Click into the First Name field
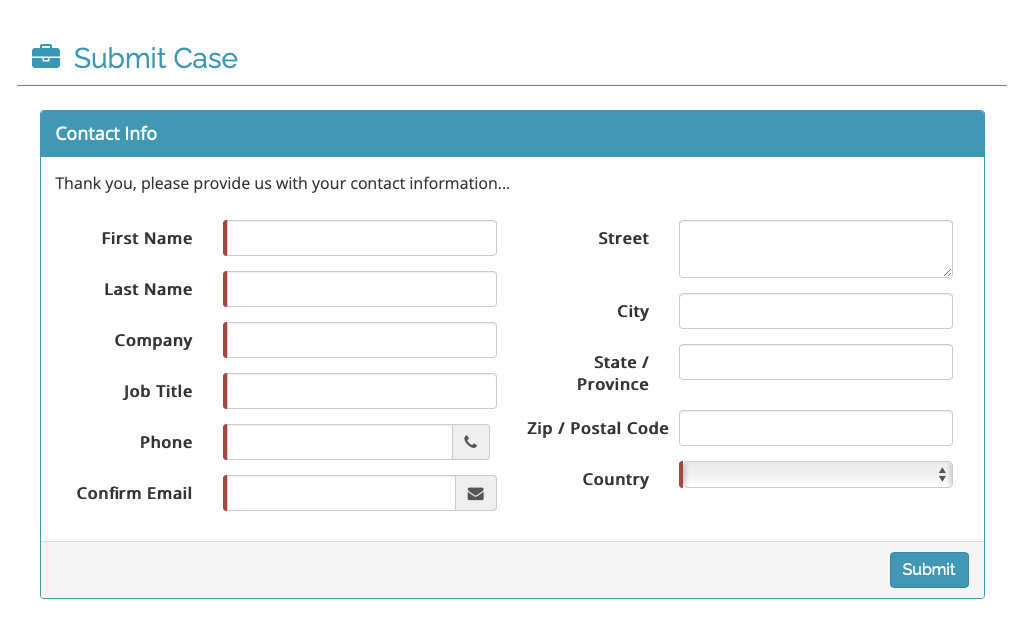Screen dimensions: 1024x640 361,238
